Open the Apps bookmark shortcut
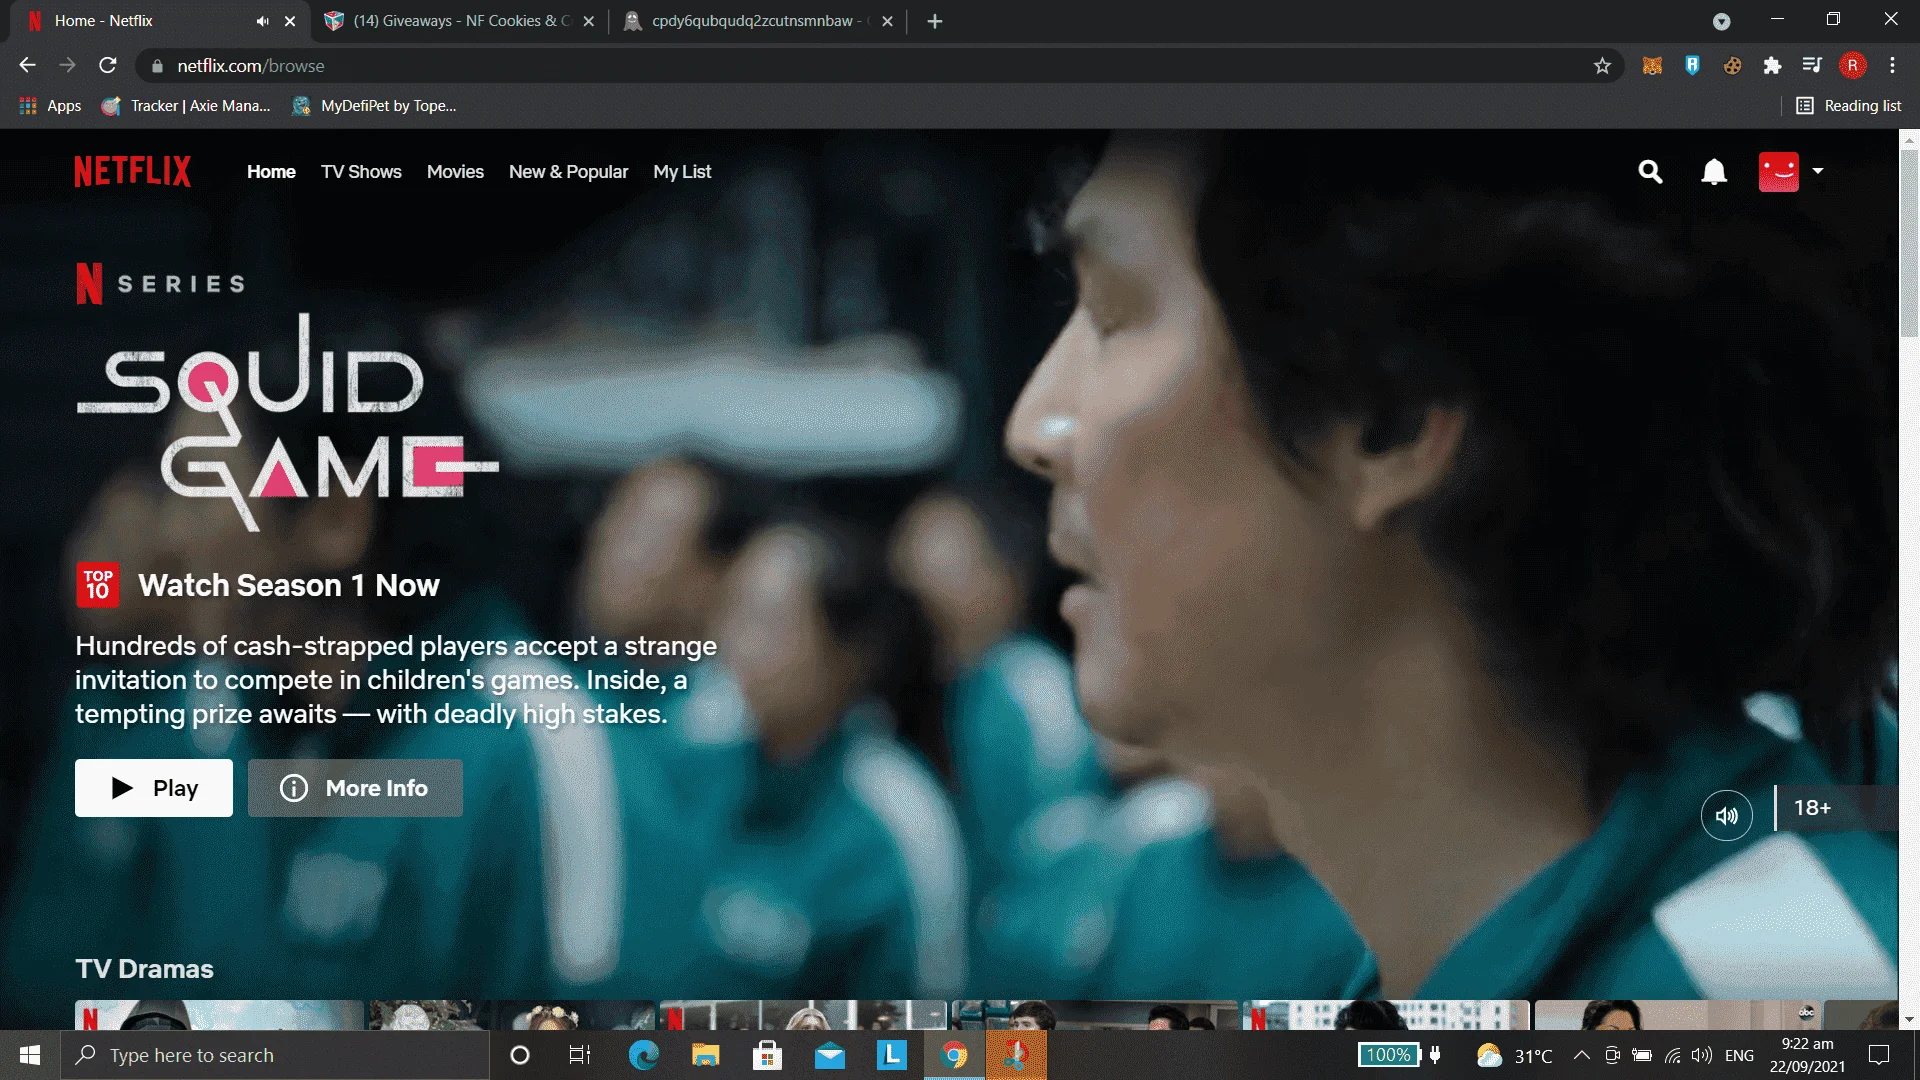 pyautogui.click(x=50, y=106)
